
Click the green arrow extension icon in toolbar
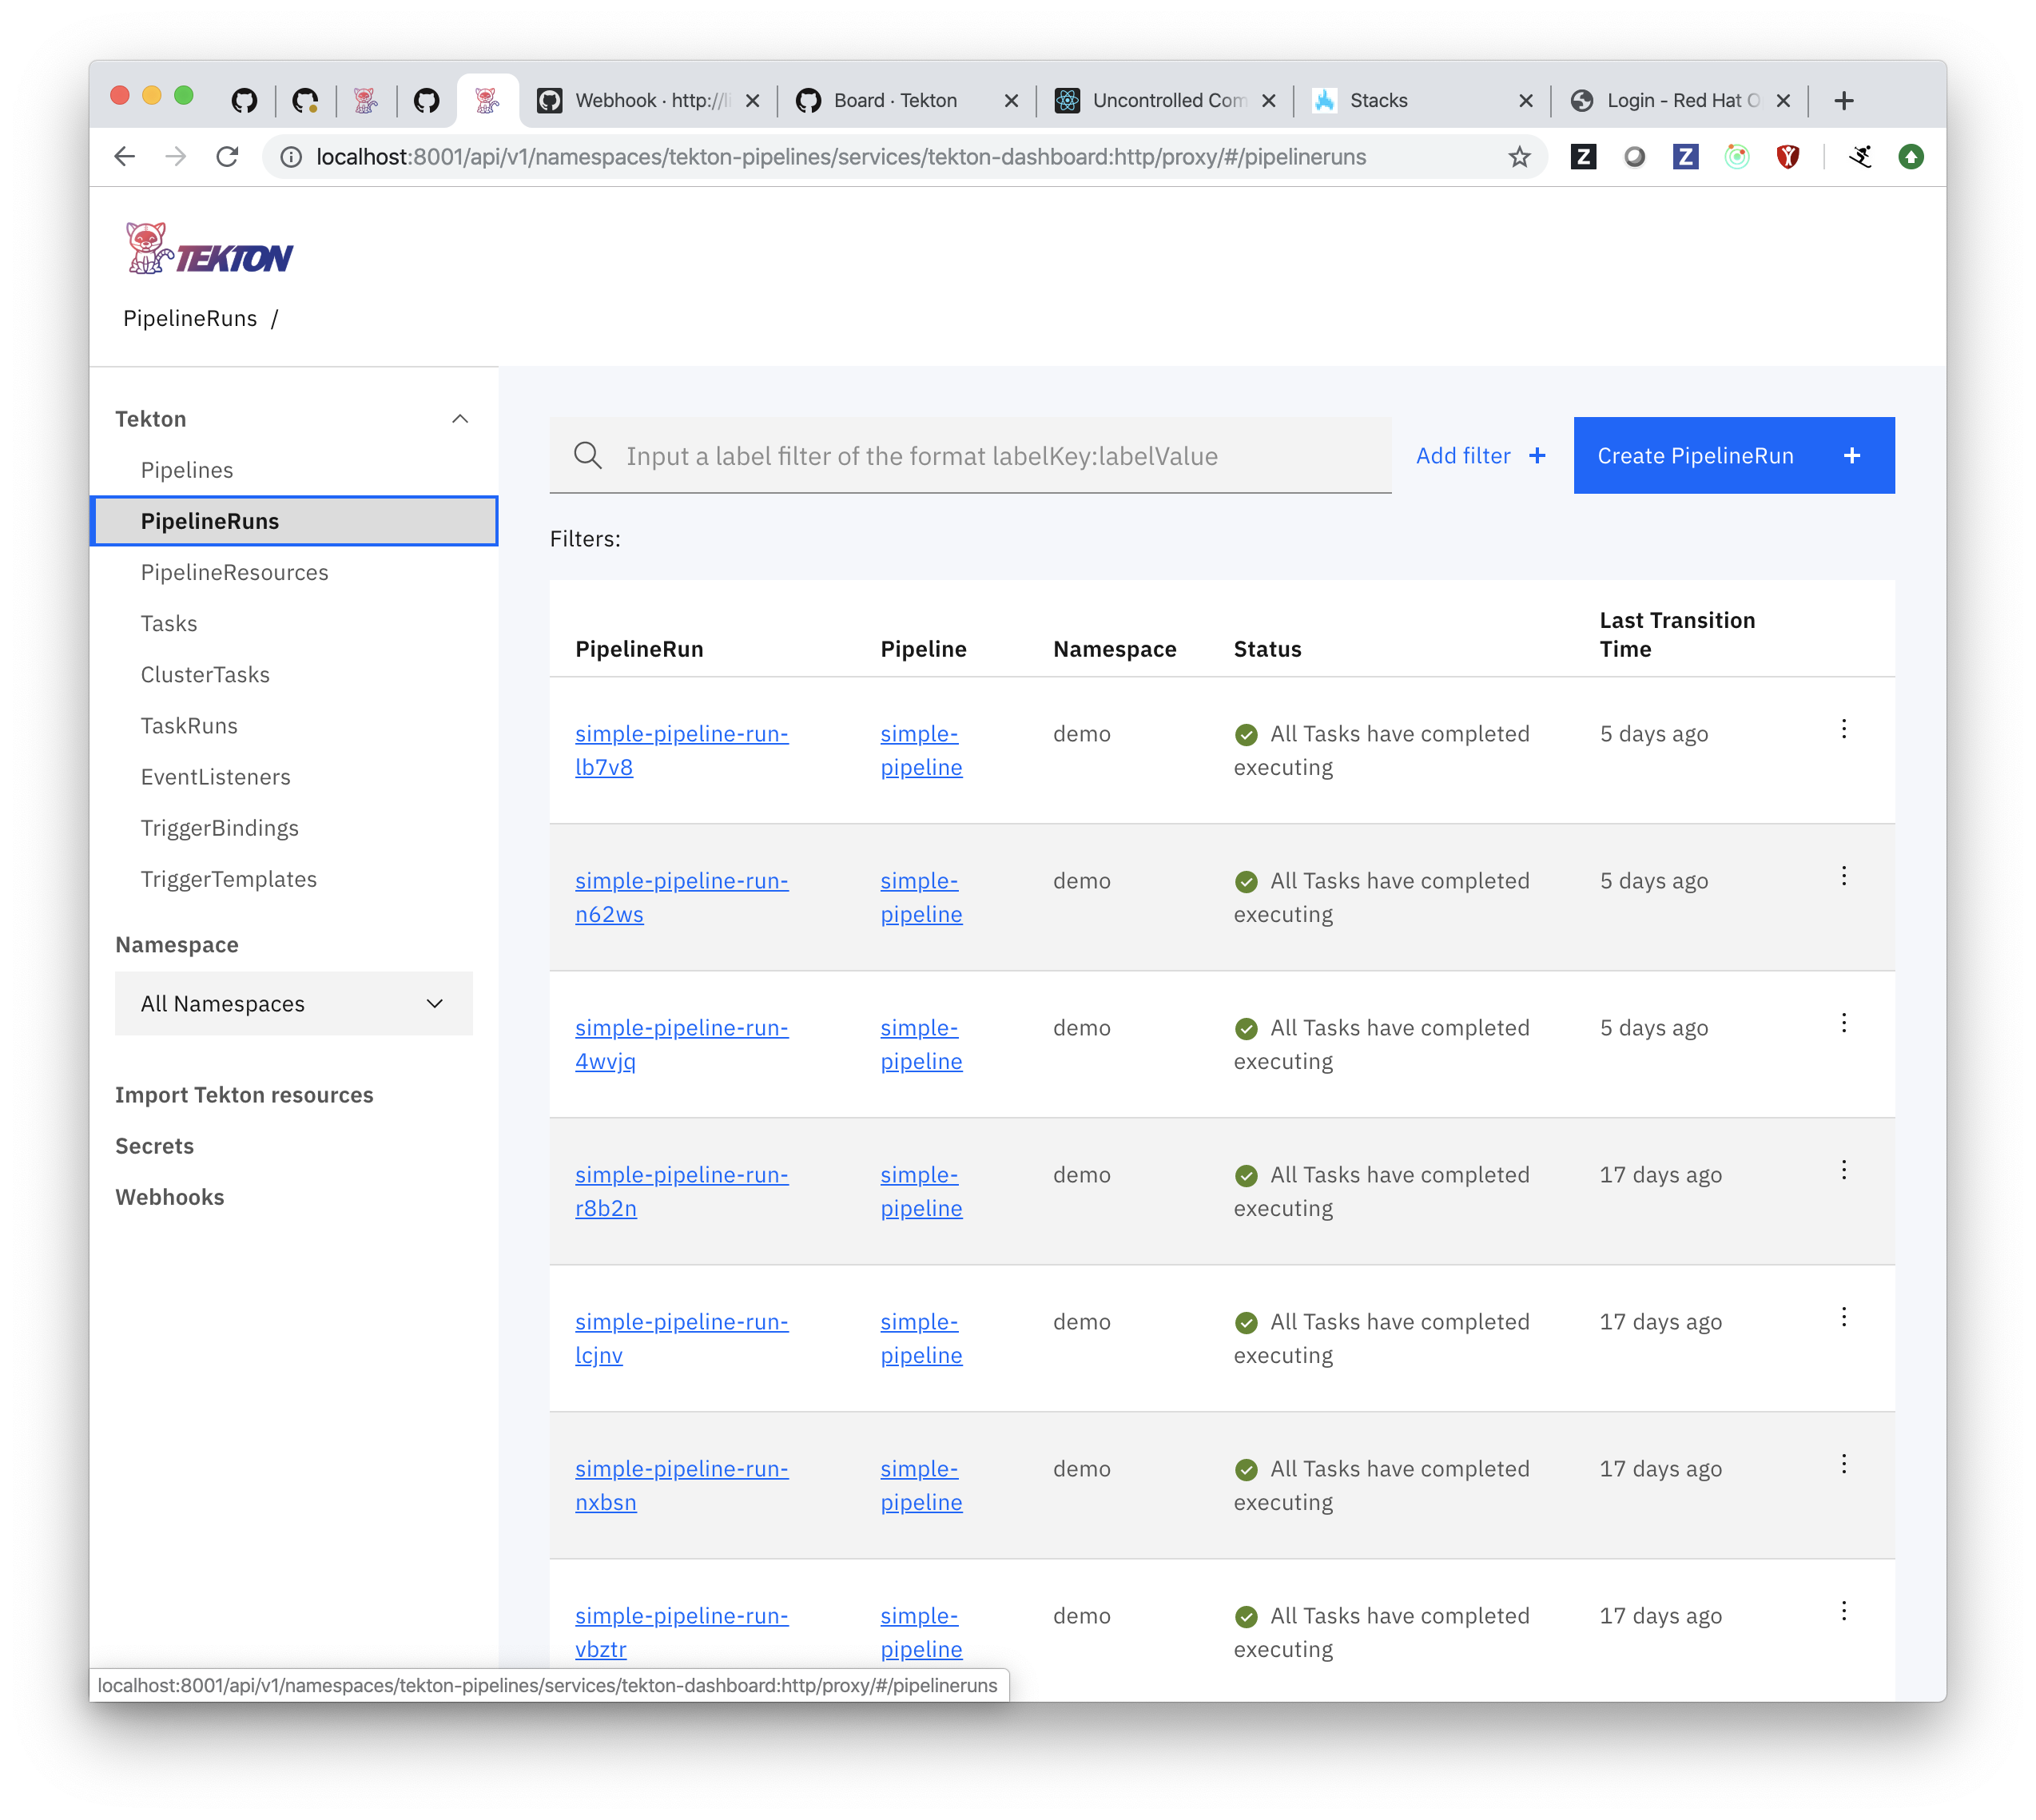point(1911,156)
